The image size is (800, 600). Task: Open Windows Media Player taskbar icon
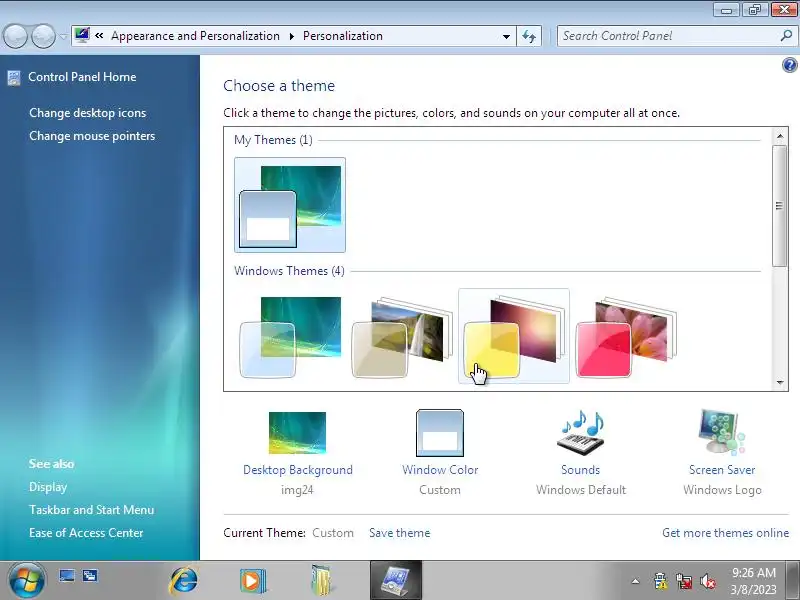pyautogui.click(x=253, y=581)
